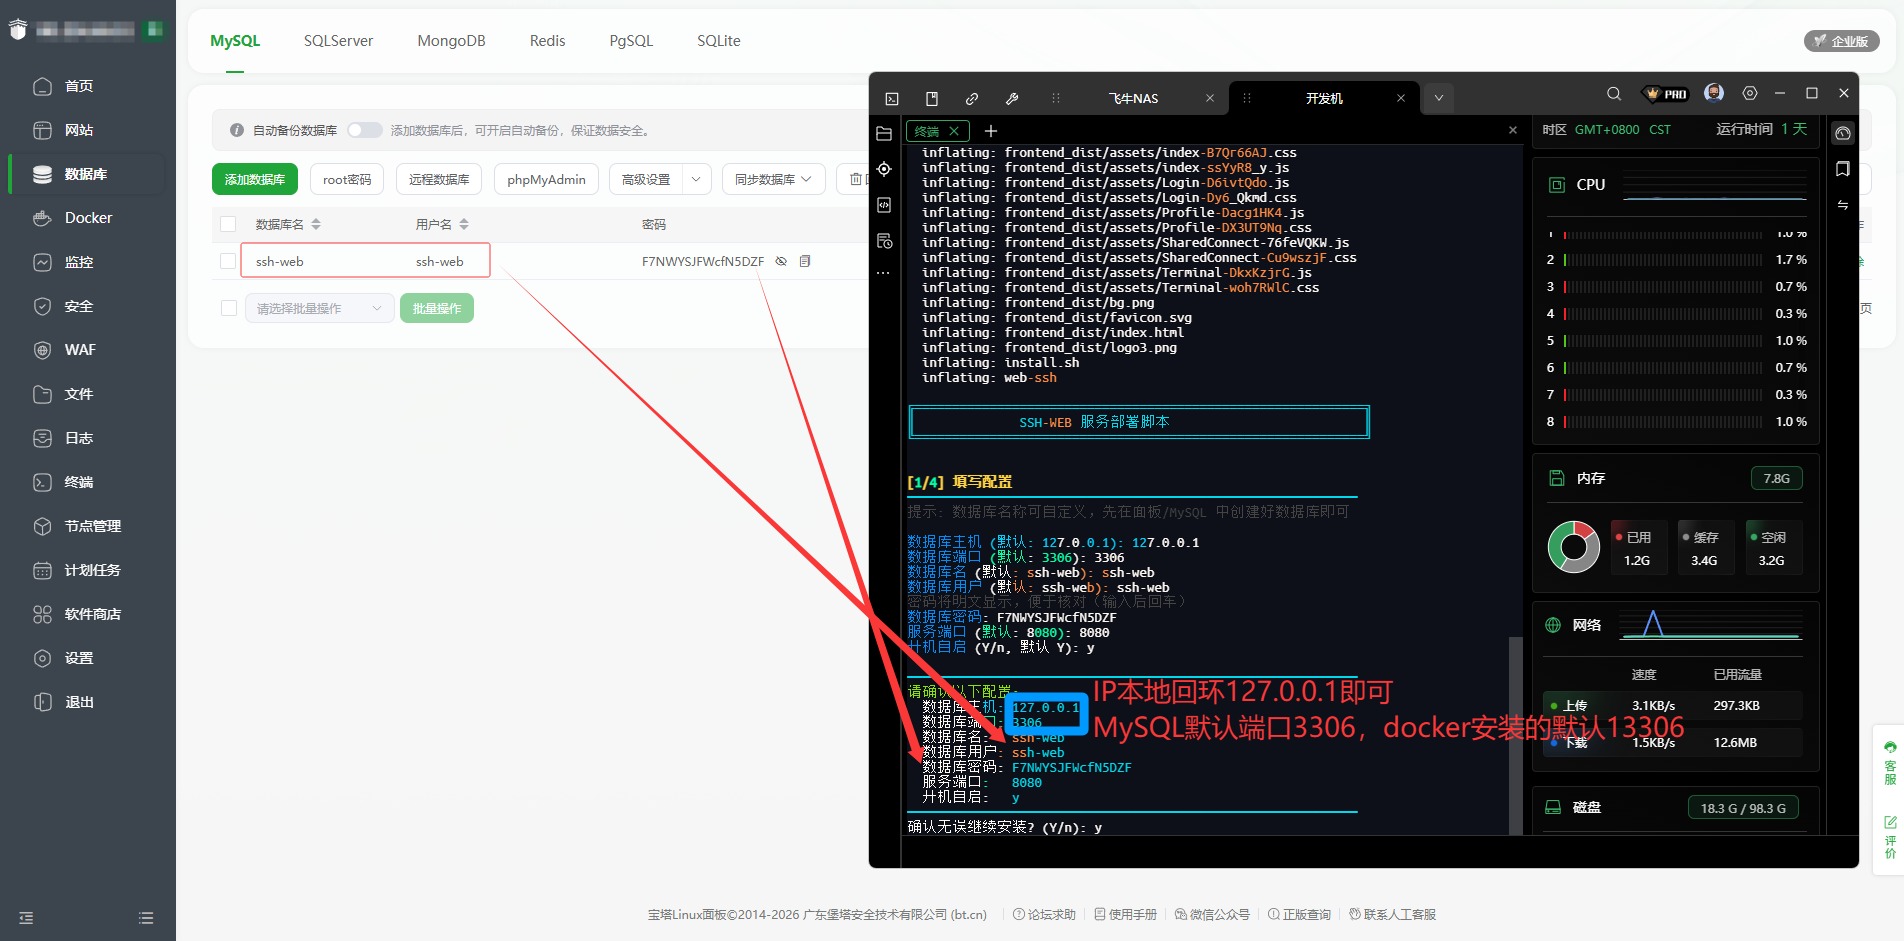Switch to SQLServer tab
Image resolution: width=1904 pixels, height=941 pixels.
[x=338, y=41]
